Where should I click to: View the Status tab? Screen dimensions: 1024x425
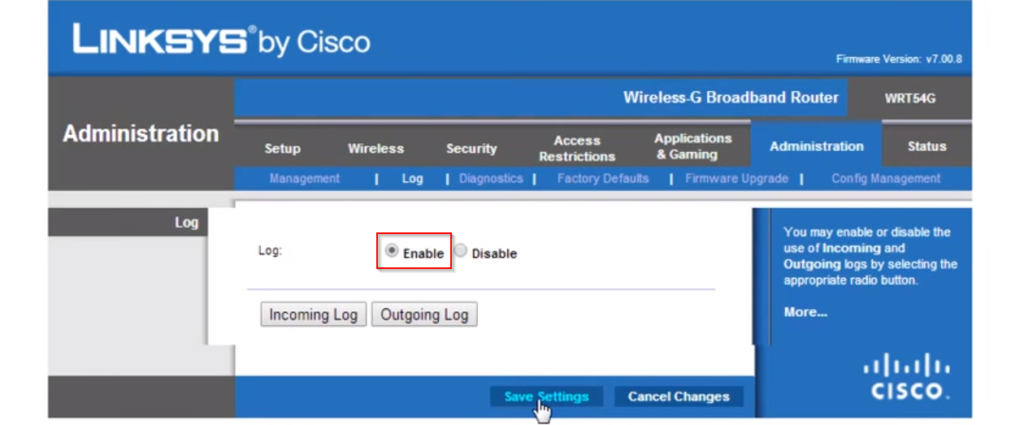[x=926, y=146]
